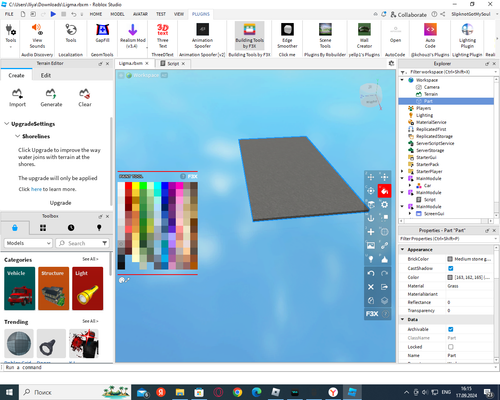The height and width of the screenshot is (400, 500).
Task: Open the MODEL ribbon tab
Action: point(117,14)
